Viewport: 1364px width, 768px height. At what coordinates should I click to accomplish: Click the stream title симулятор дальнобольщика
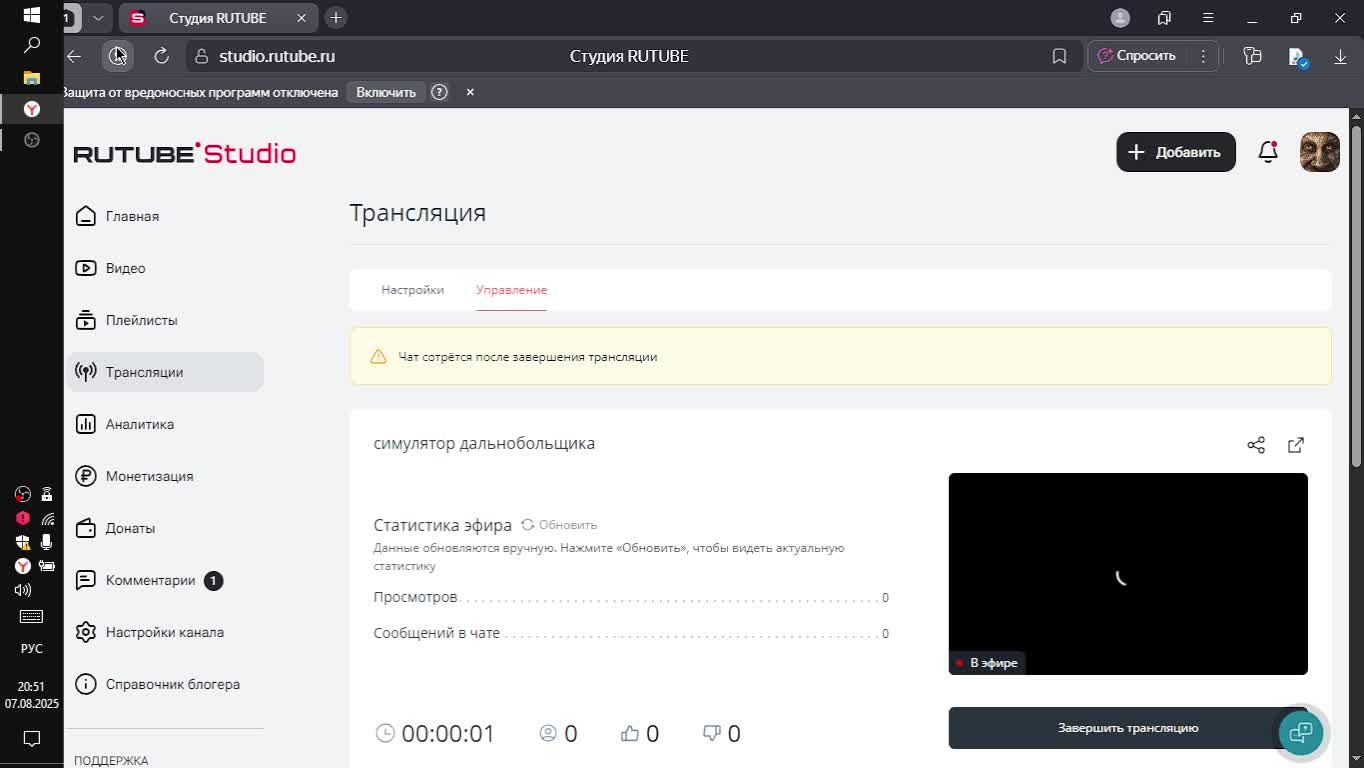tap(484, 443)
